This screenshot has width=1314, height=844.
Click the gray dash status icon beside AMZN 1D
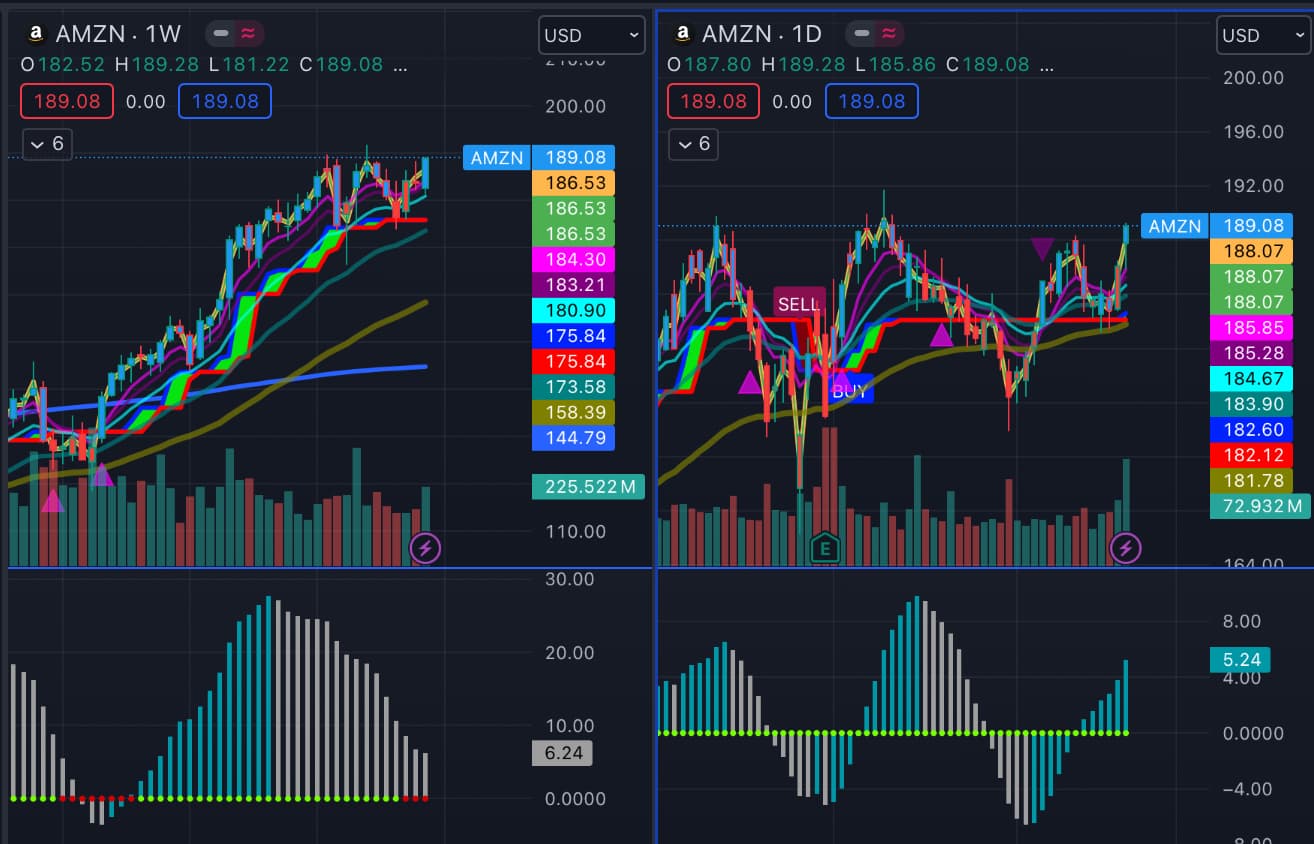pyautogui.click(x=860, y=34)
